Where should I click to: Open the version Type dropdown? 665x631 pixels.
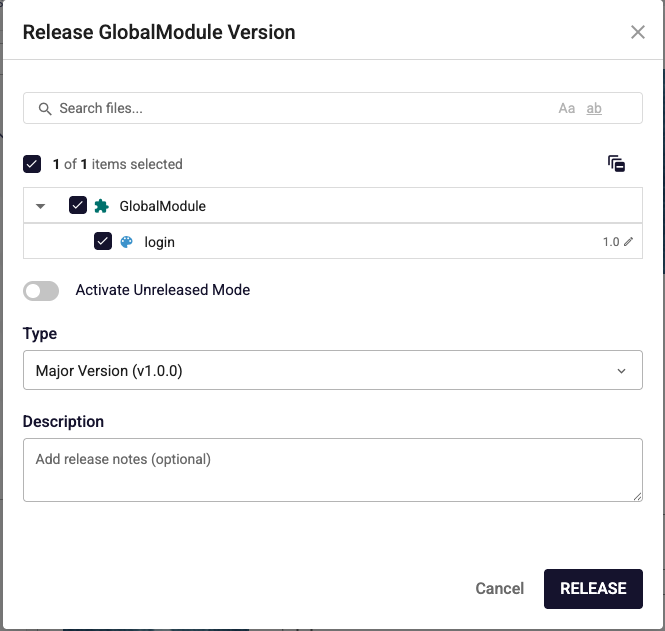(333, 370)
